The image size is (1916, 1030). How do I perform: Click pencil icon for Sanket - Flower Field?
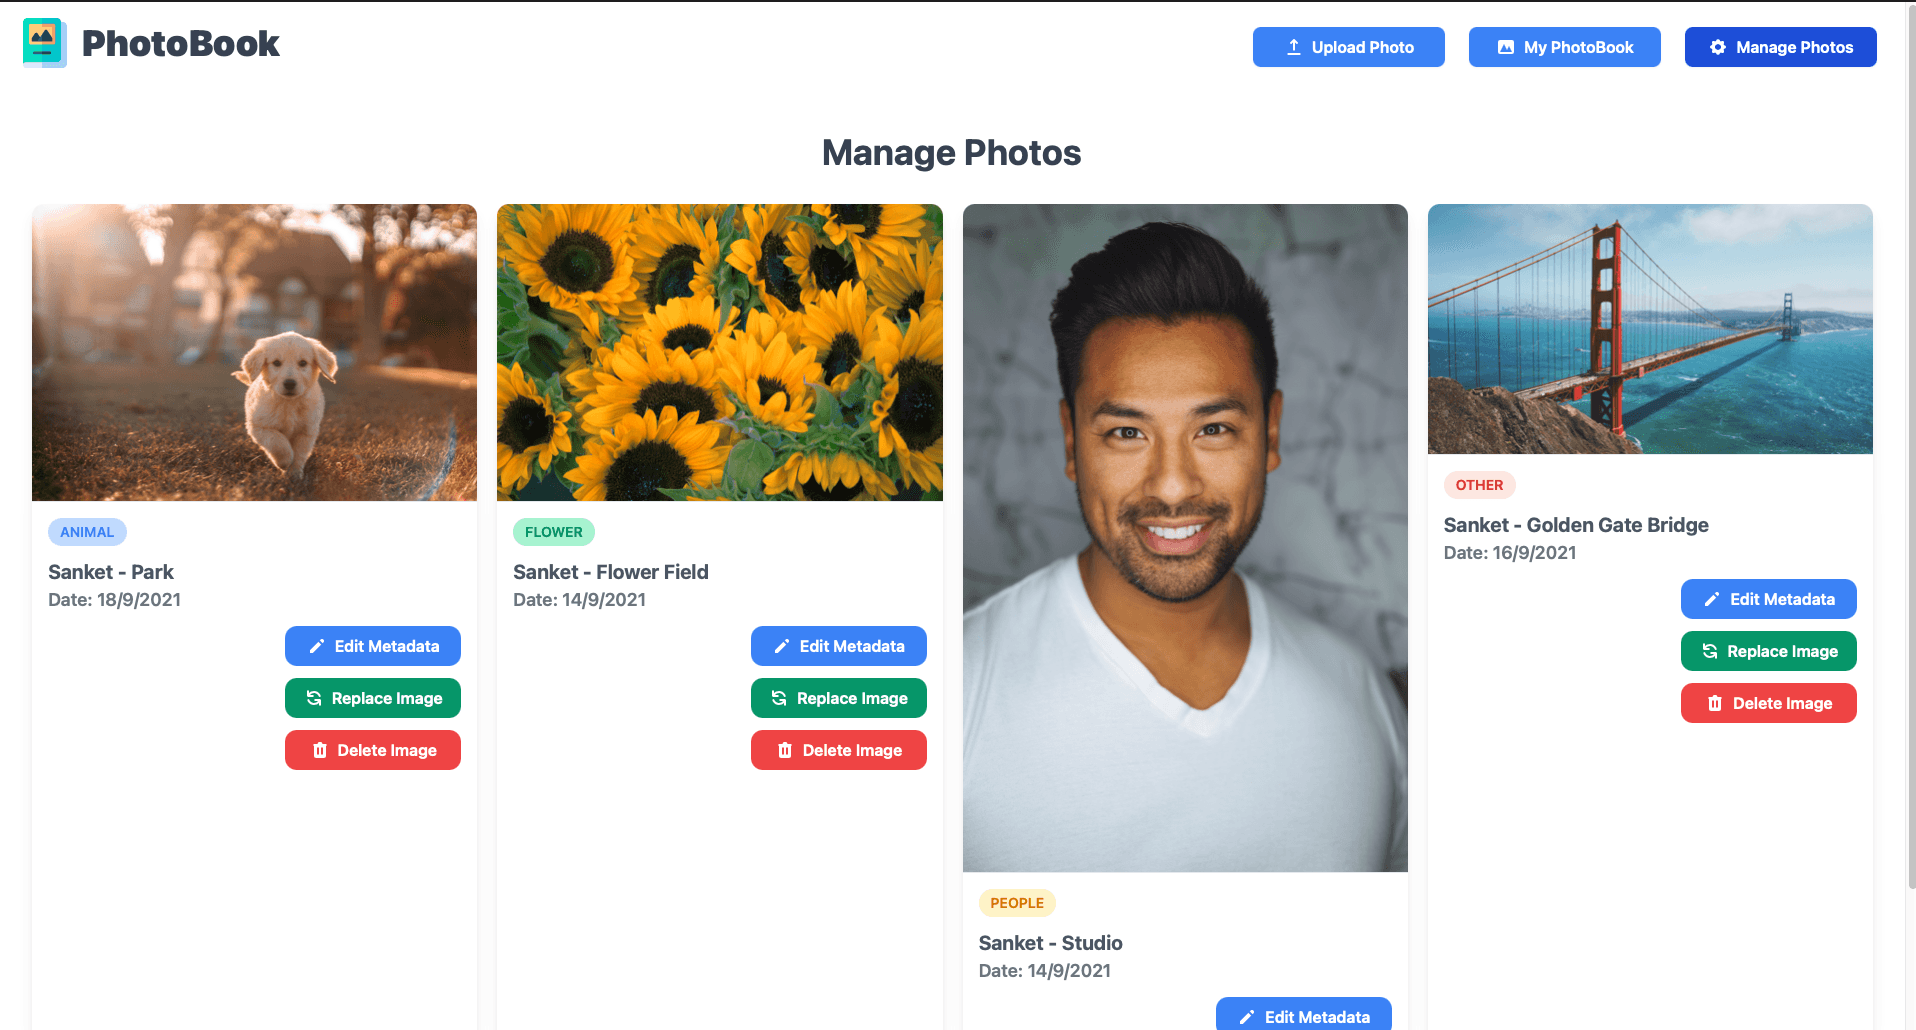pos(782,646)
